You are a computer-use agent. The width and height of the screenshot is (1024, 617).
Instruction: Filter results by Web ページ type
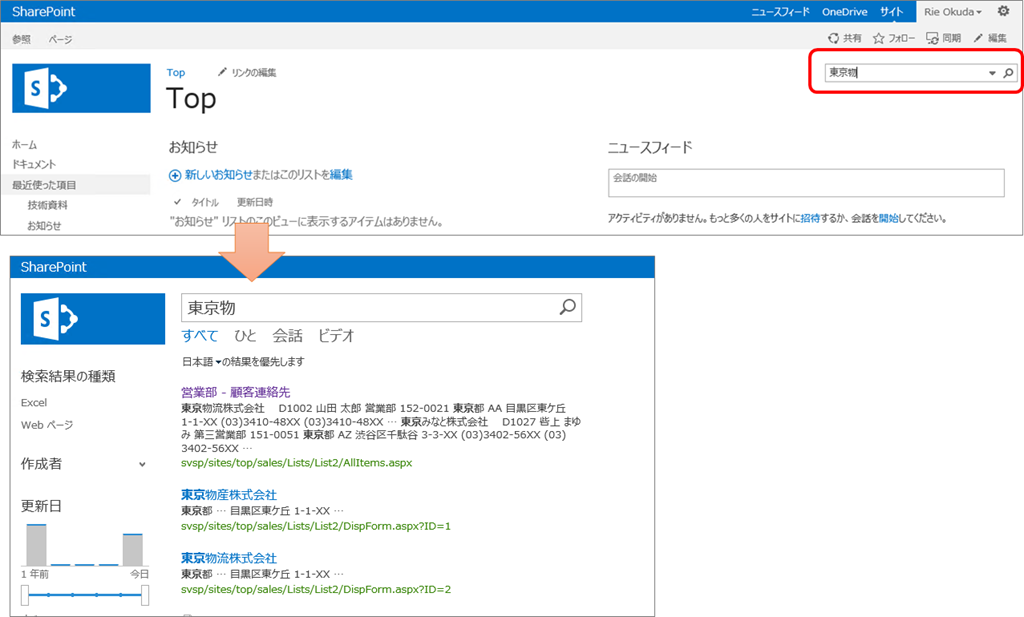pyautogui.click(x=47, y=425)
